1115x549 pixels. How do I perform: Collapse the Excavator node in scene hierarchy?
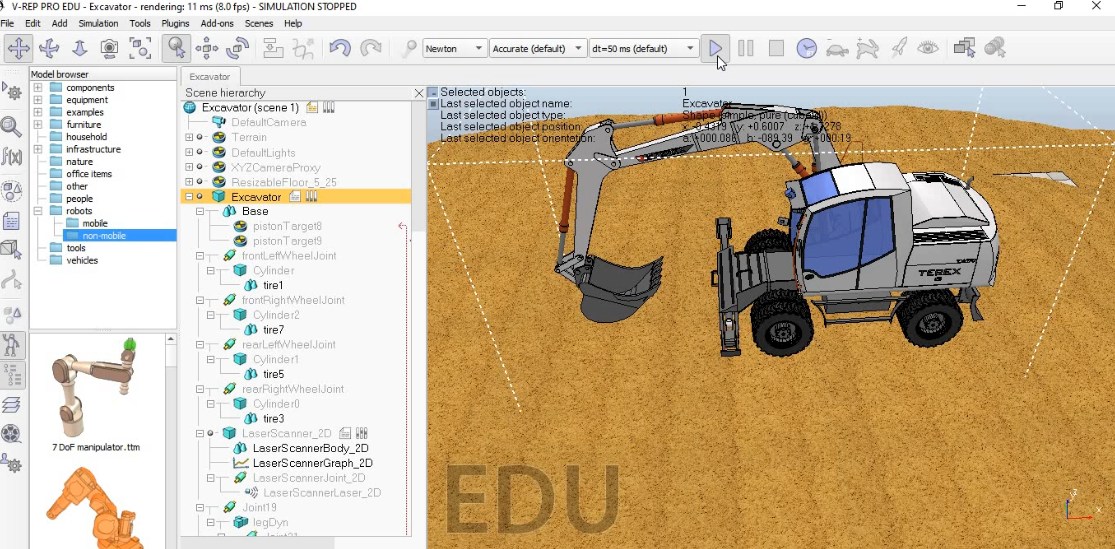(x=189, y=197)
